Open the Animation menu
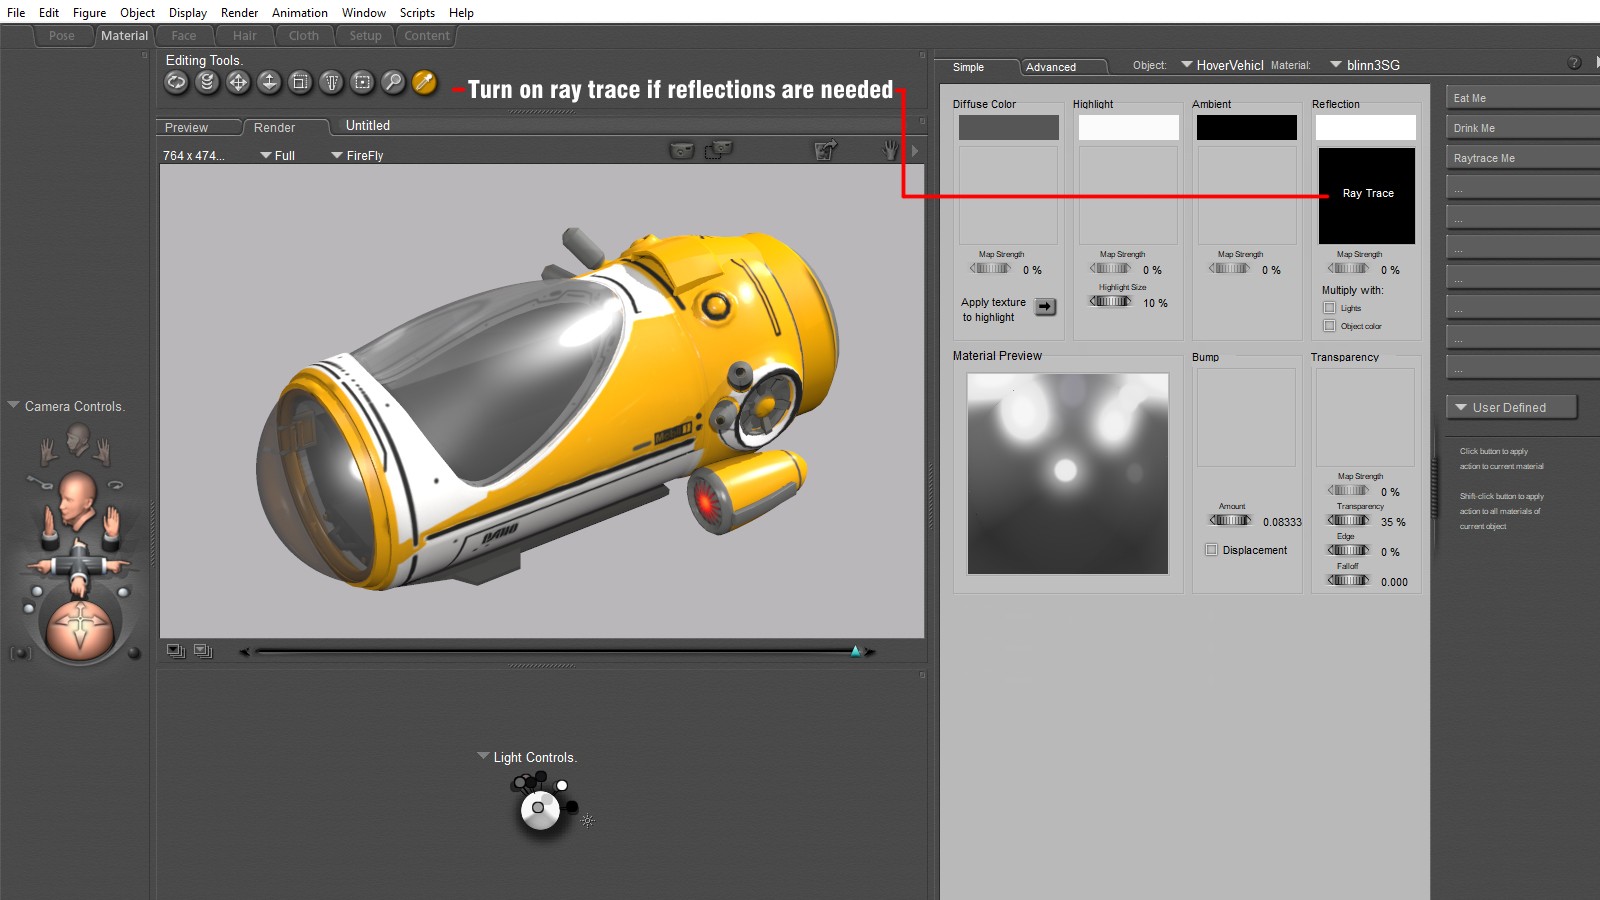Screen dimensions: 1600x900 300,13
